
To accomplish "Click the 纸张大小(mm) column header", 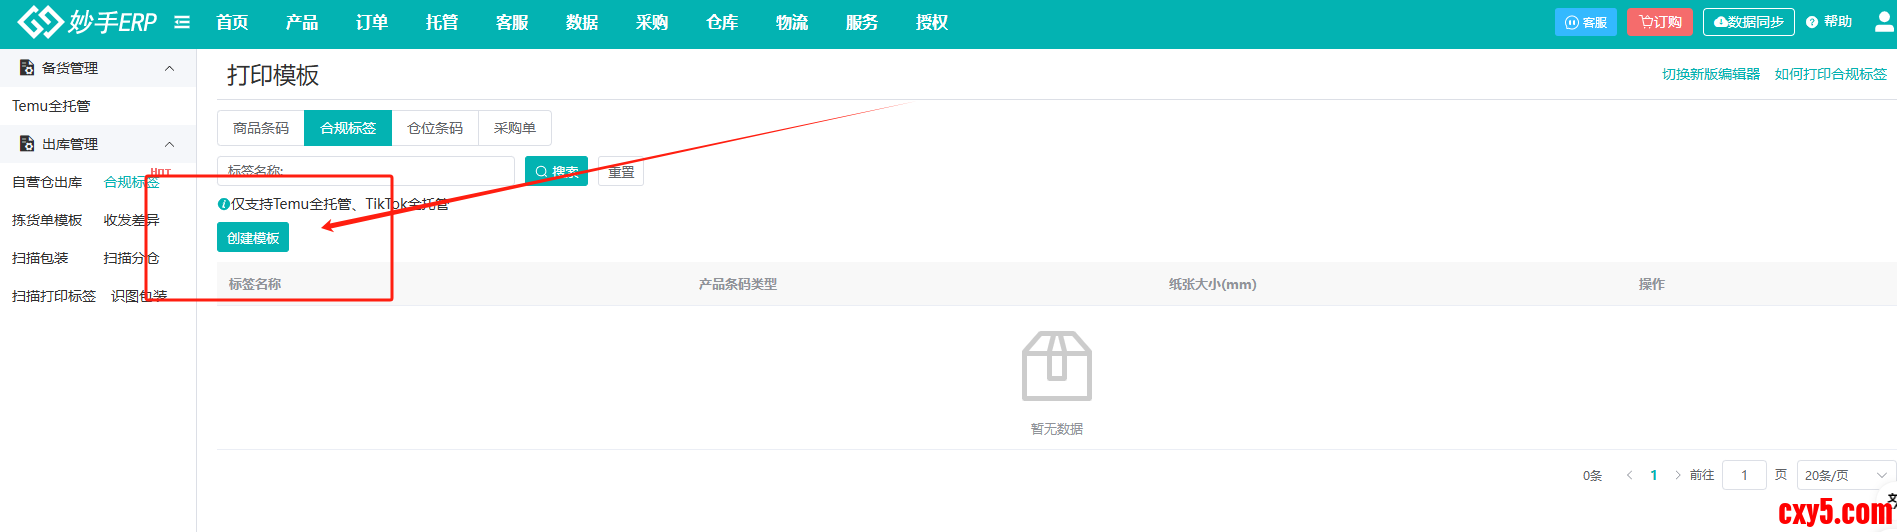I will pyautogui.click(x=1213, y=284).
